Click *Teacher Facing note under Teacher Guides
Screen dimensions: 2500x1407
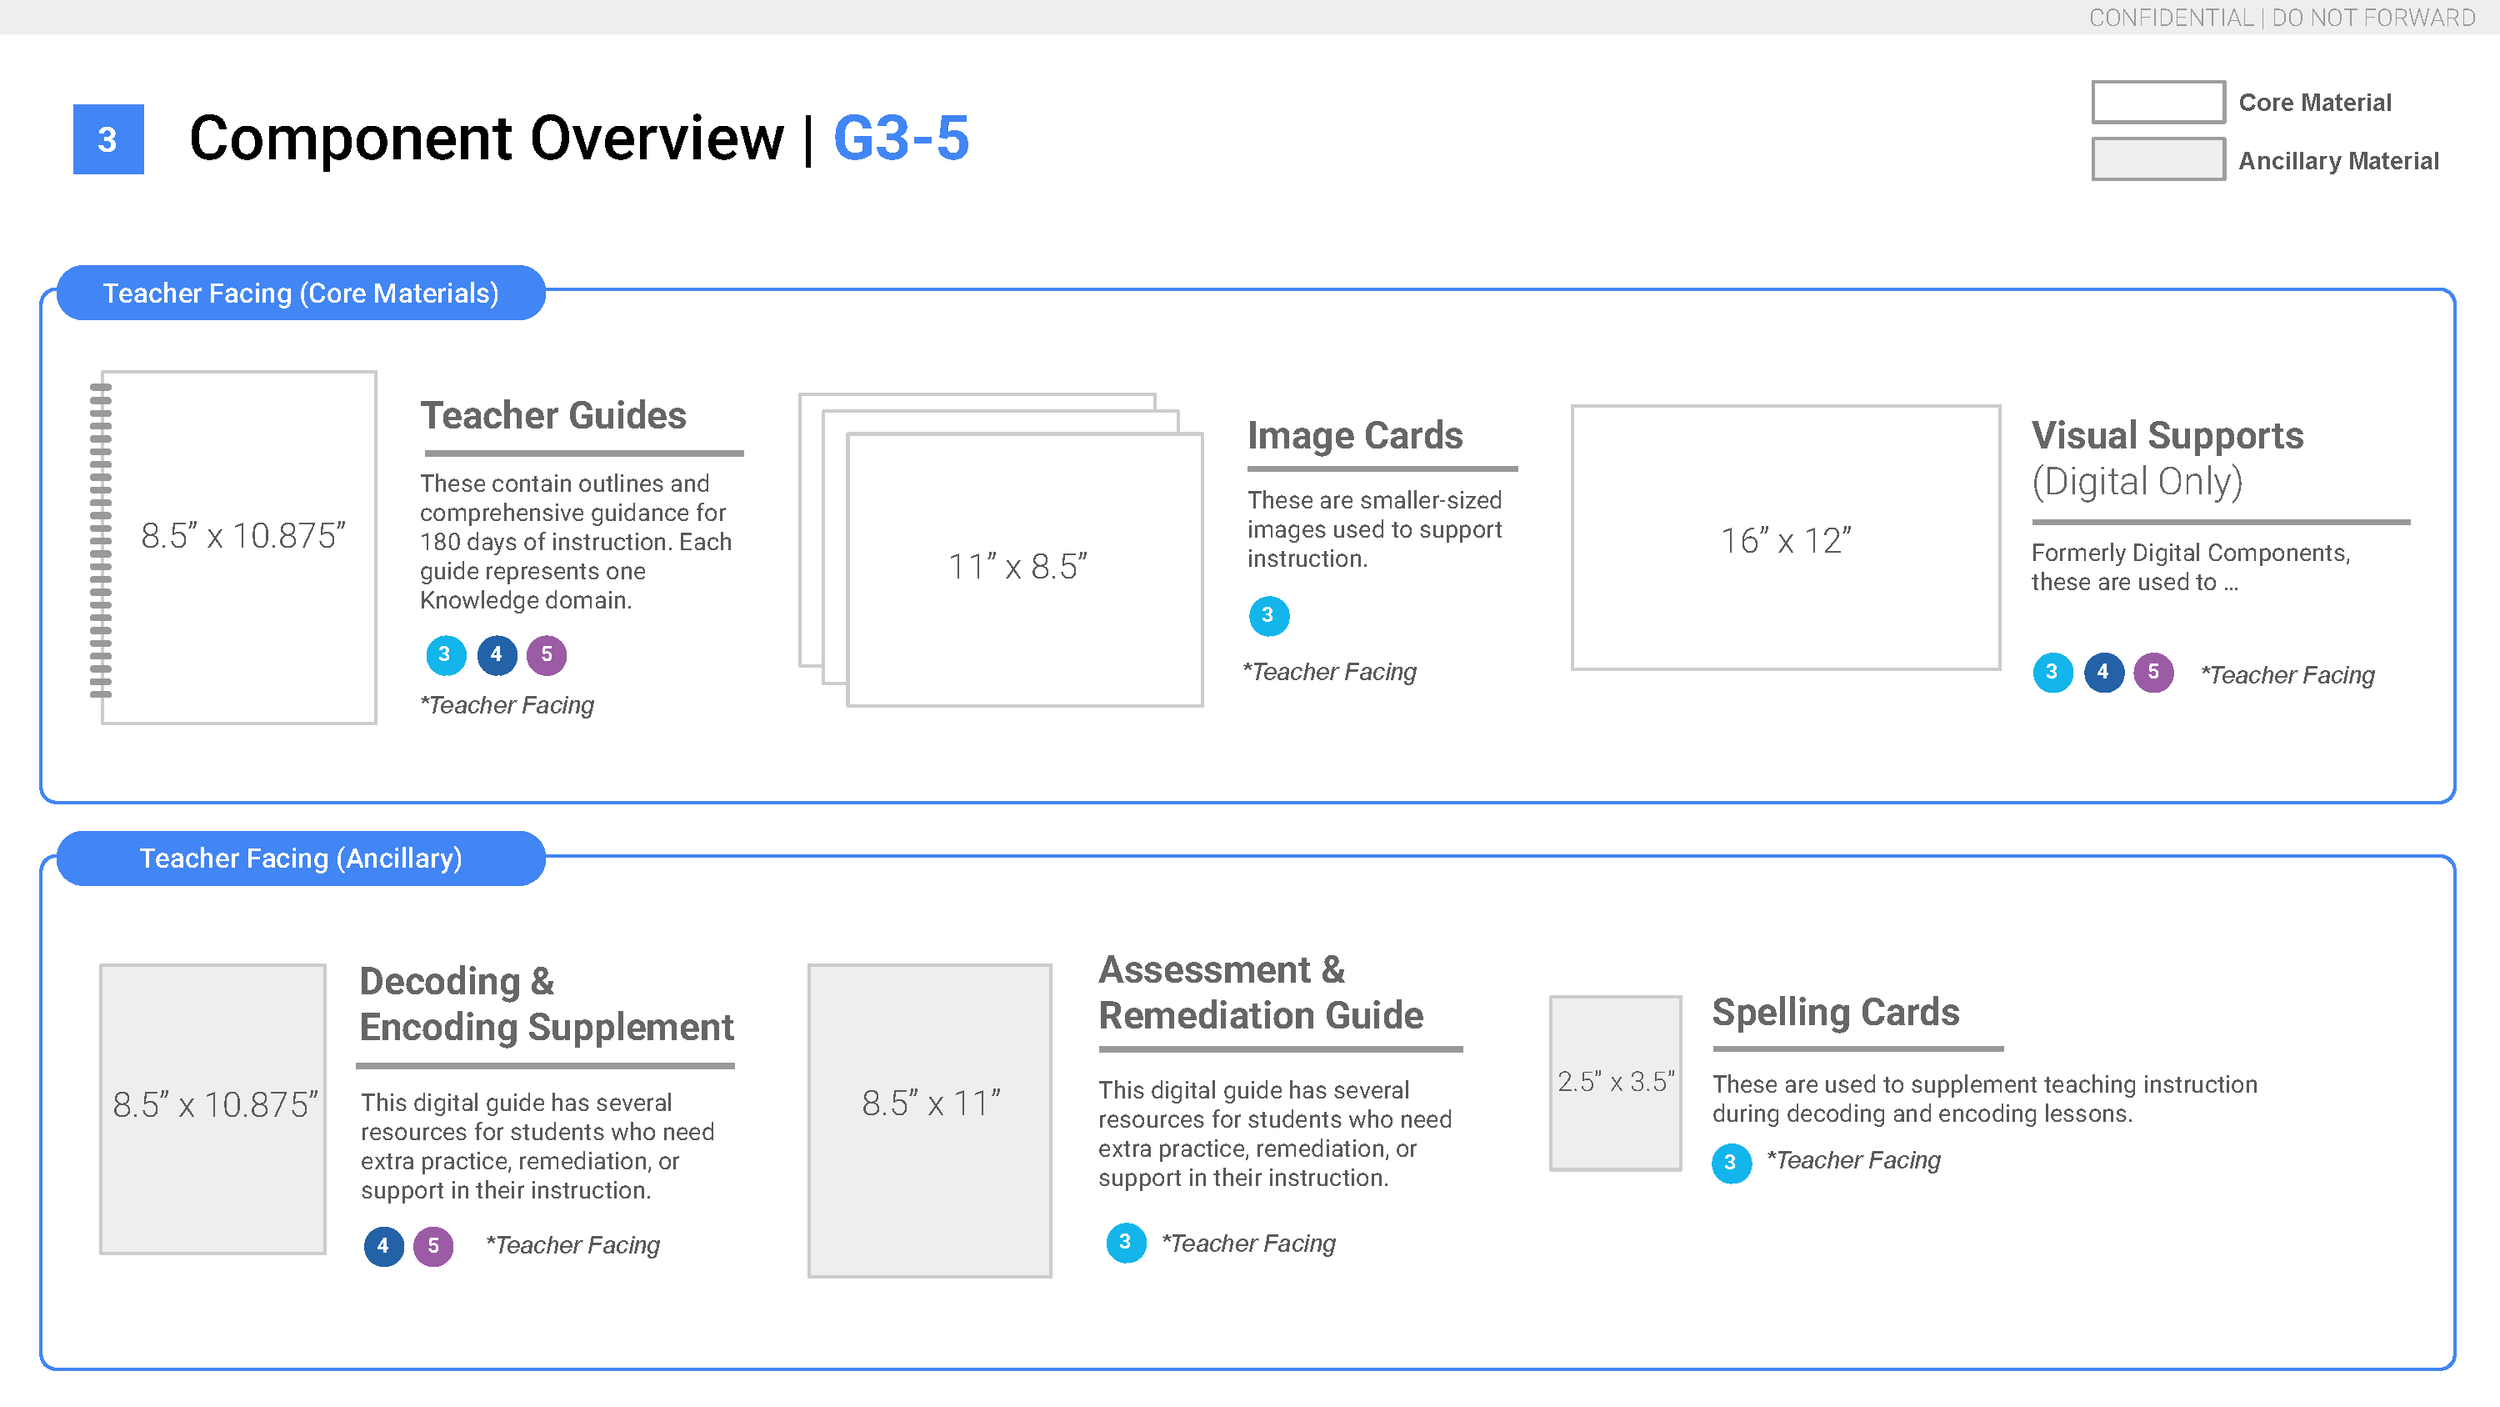pos(507,705)
